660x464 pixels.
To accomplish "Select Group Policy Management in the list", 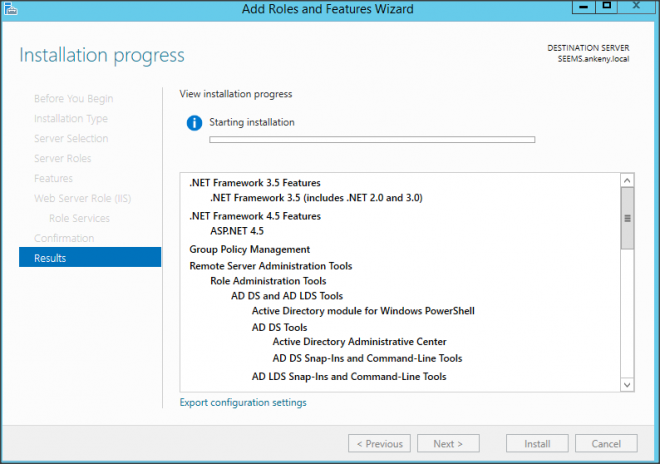I will point(249,249).
